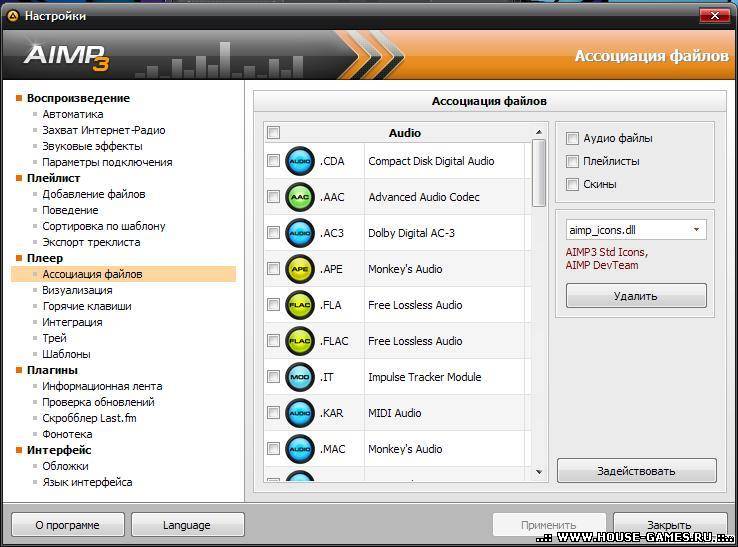Enable the .AAC file association checkbox

273,196
